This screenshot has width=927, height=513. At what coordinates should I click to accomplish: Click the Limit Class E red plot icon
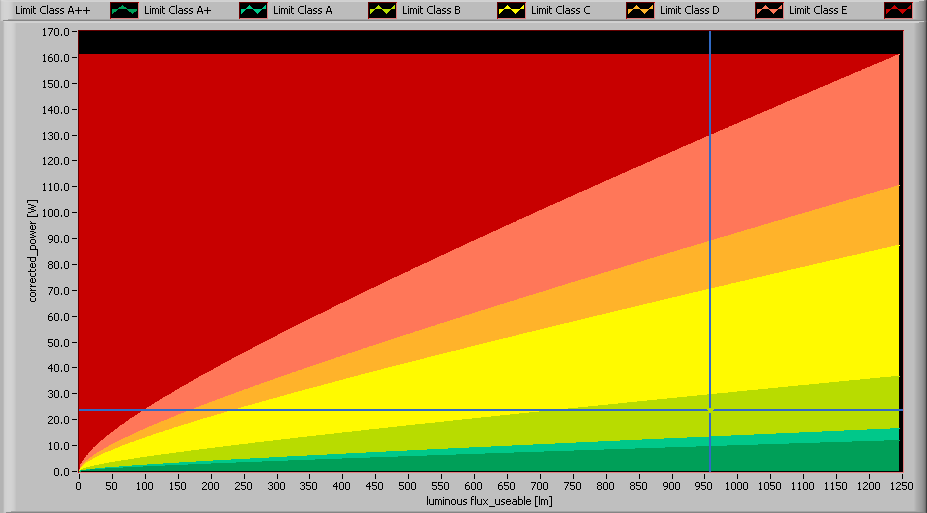pyautogui.click(x=898, y=10)
